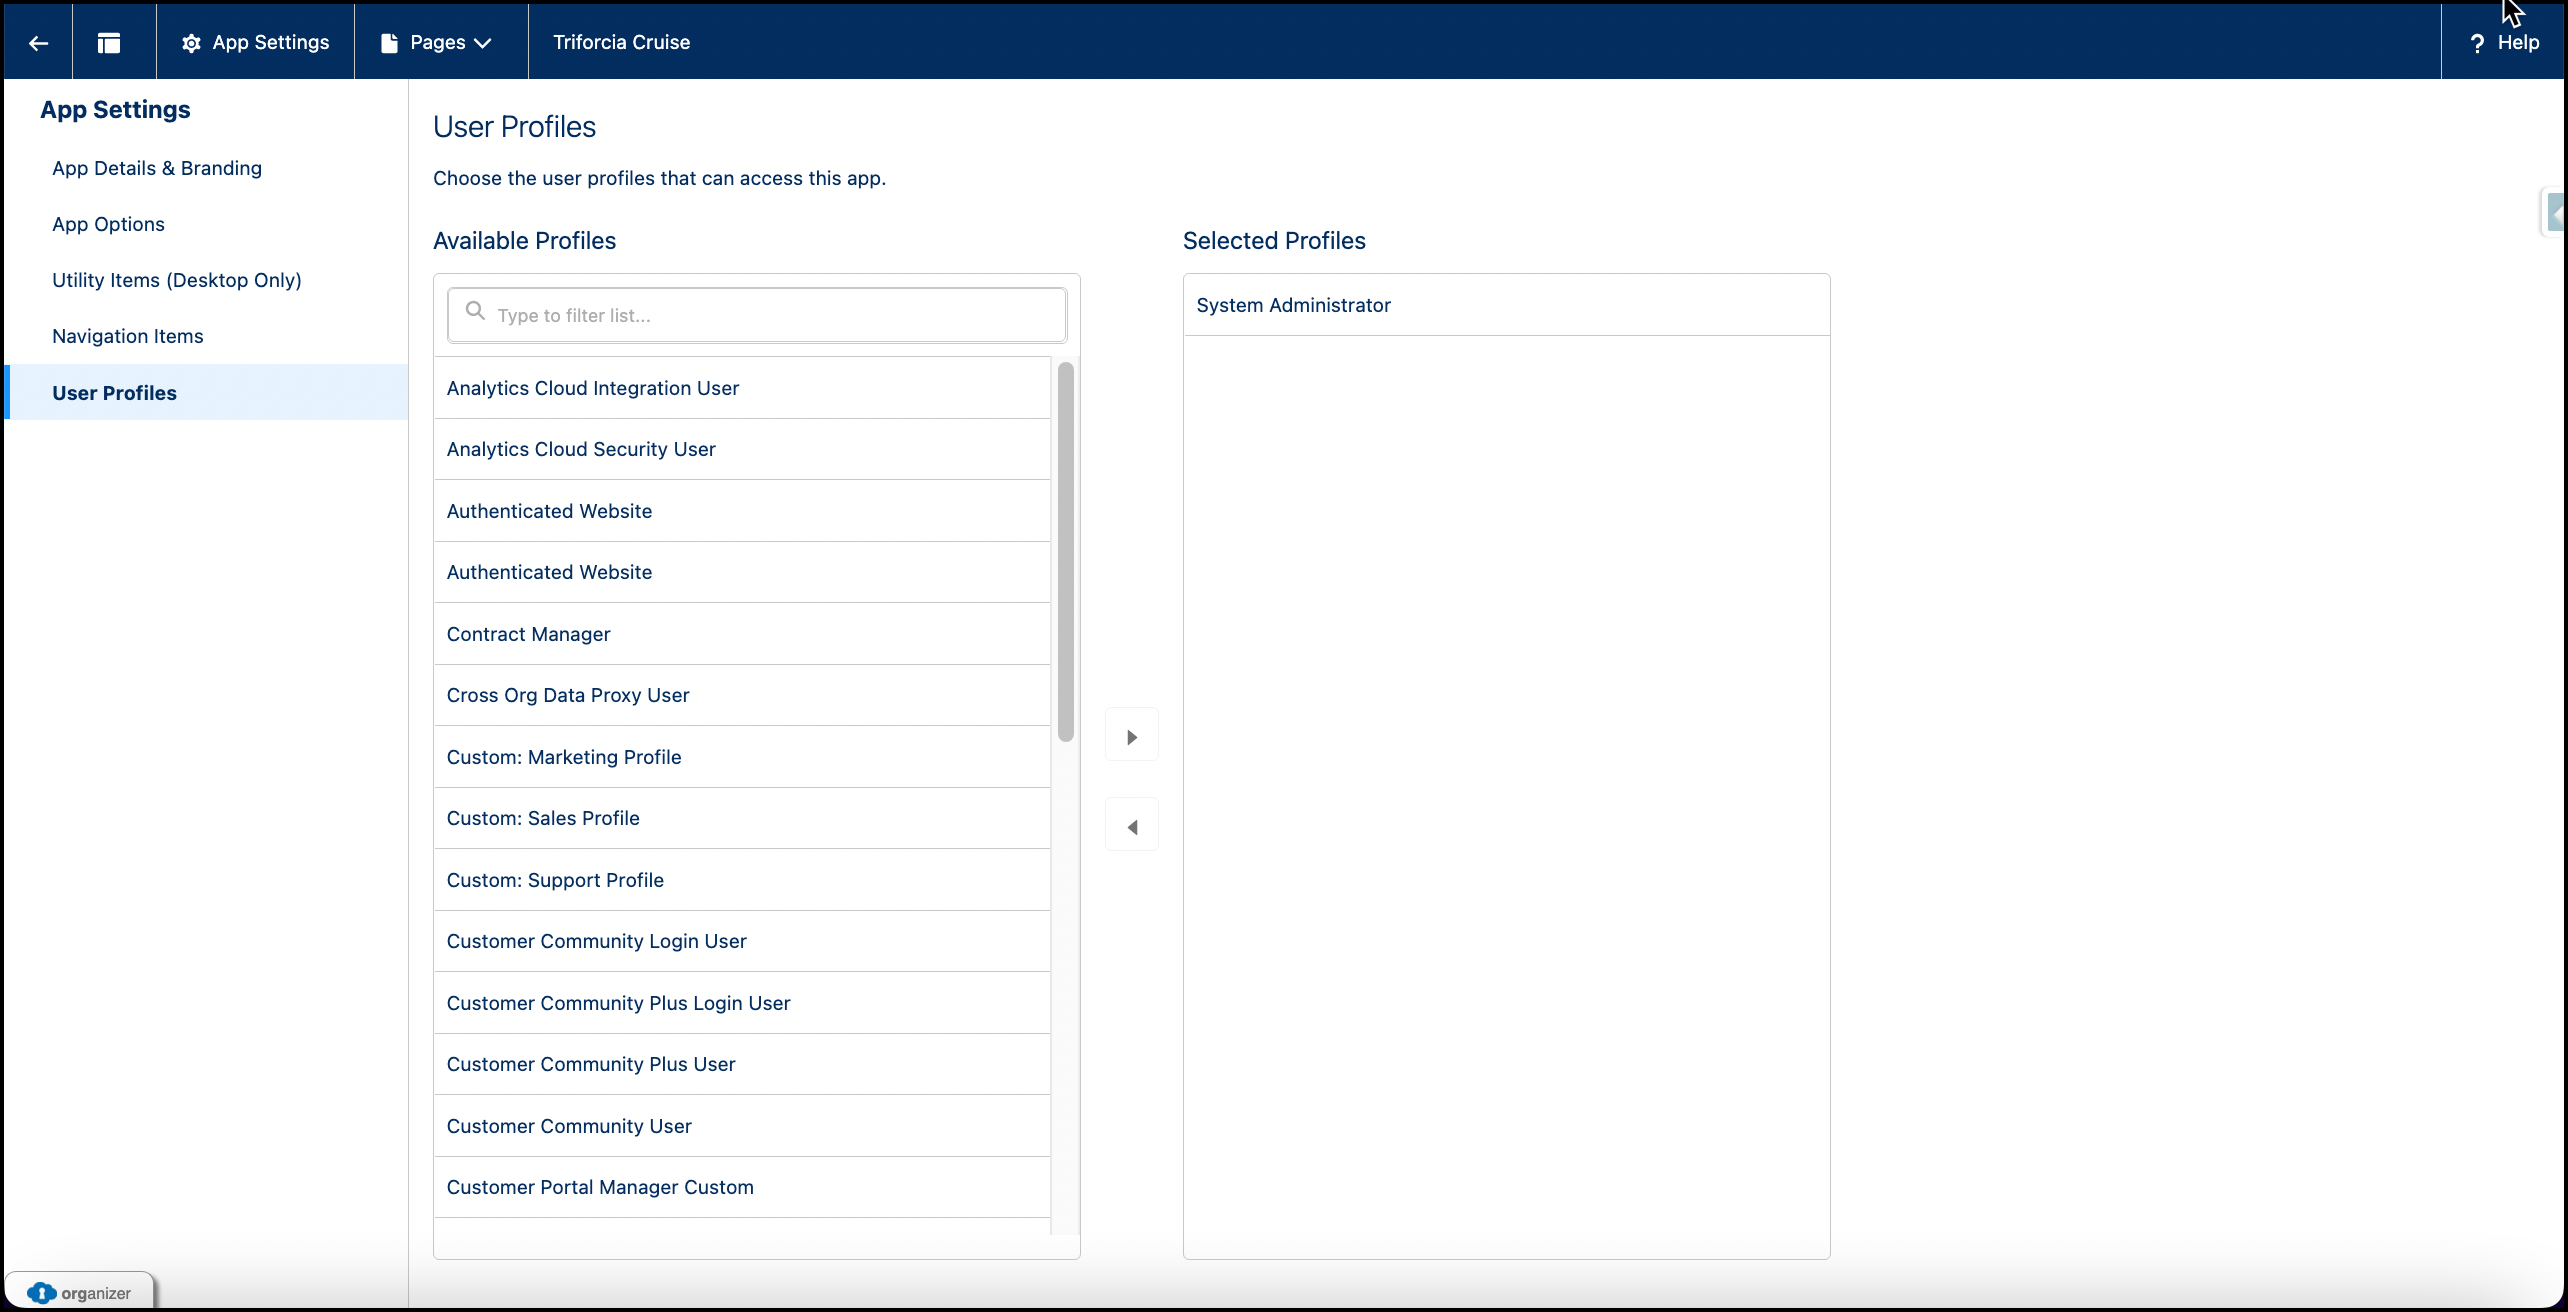Open App Settings in top bar
This screenshot has width=2568, height=1312.
pyautogui.click(x=255, y=42)
